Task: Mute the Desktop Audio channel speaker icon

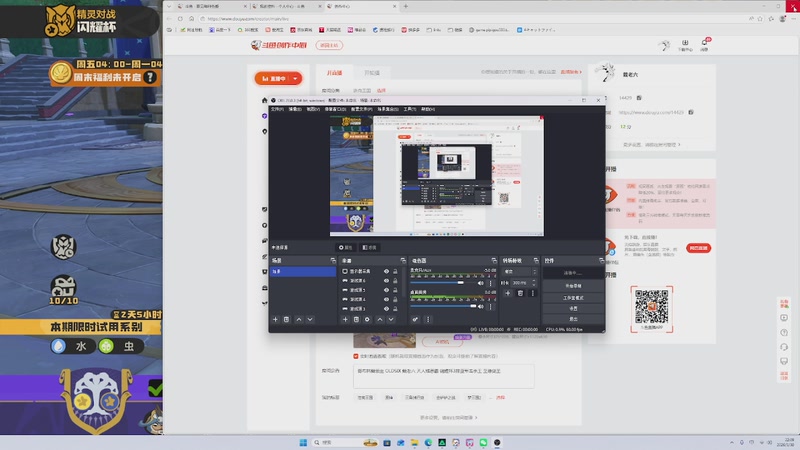Action: [481, 306]
